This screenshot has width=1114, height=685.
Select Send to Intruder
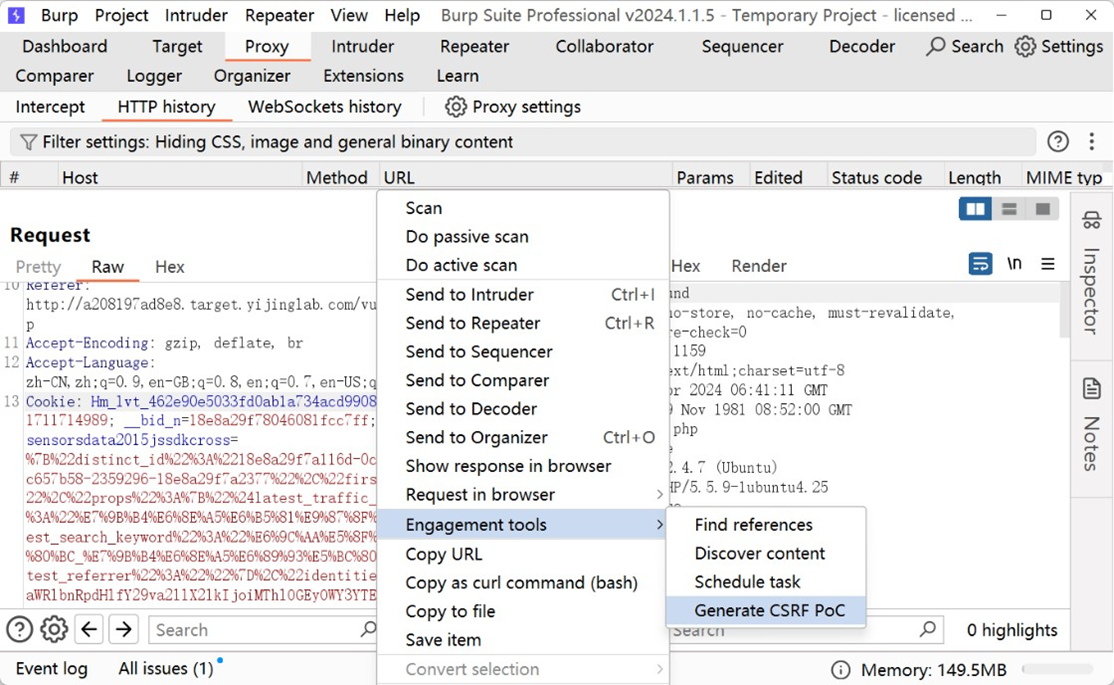[x=523, y=294]
